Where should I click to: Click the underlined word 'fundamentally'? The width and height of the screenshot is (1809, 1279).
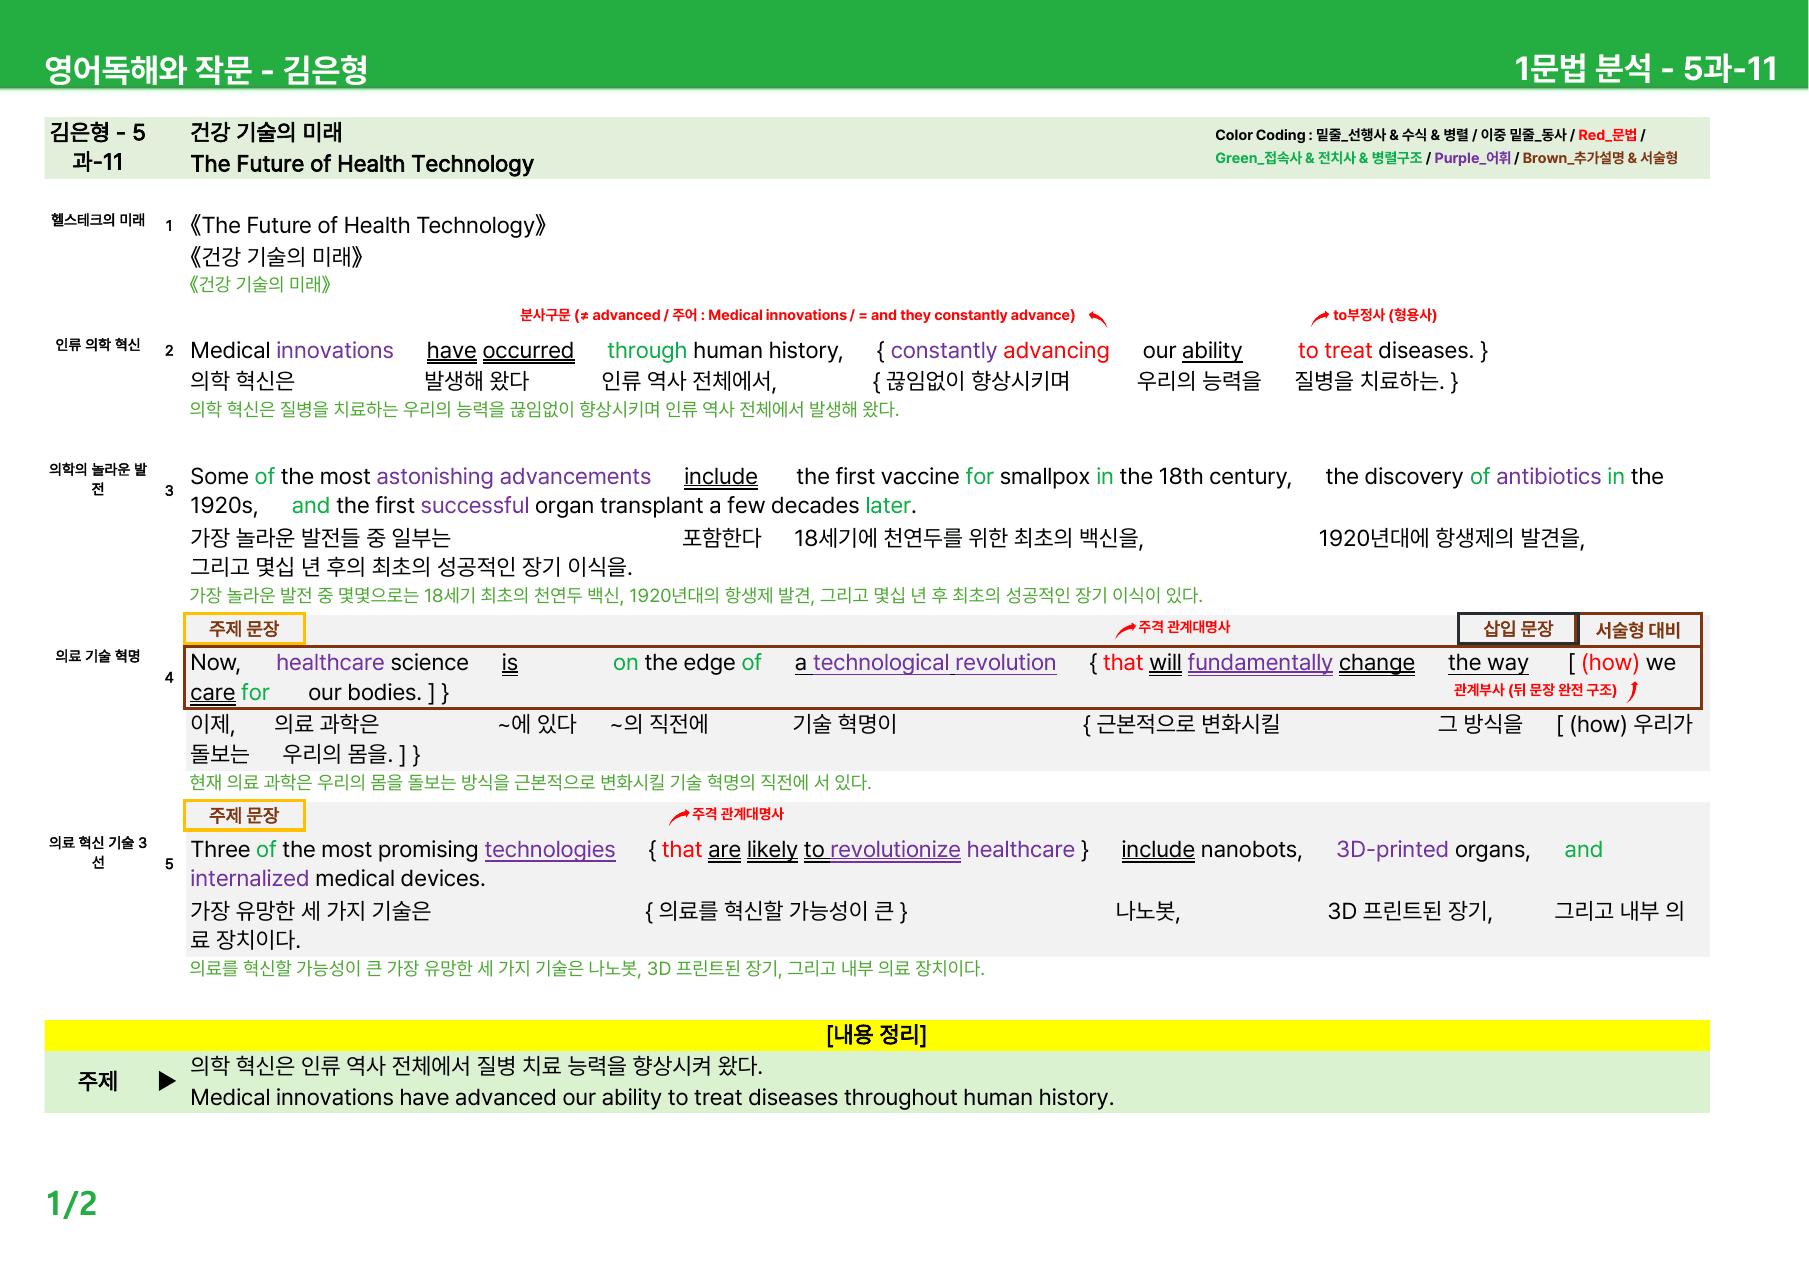pyautogui.click(x=1260, y=663)
